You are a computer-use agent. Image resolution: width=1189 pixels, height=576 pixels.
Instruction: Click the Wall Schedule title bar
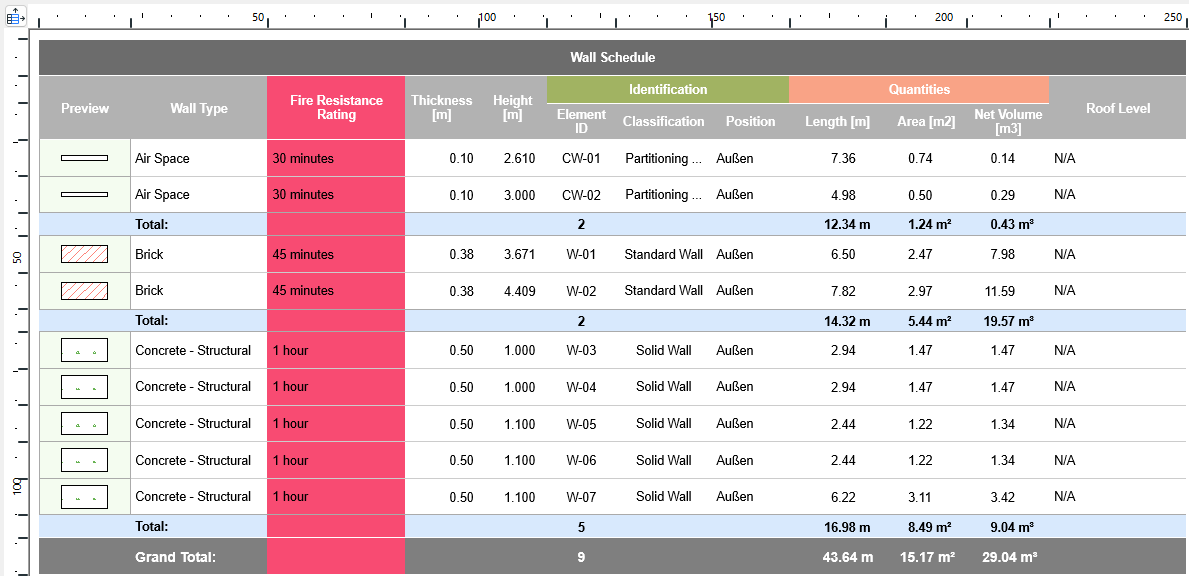pyautogui.click(x=612, y=57)
